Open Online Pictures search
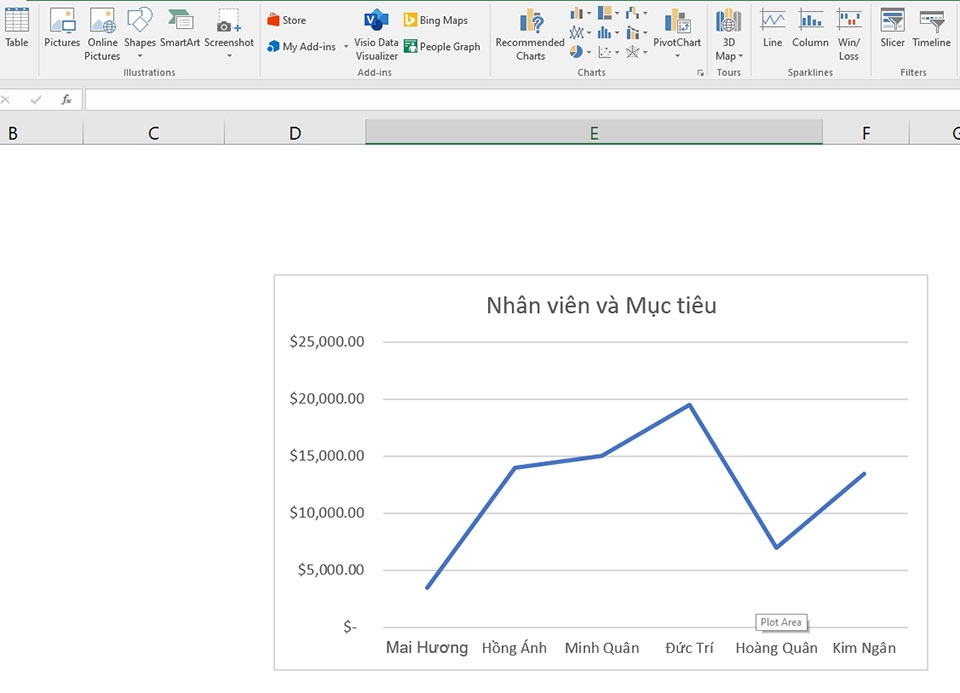The image size is (960, 693). [102, 34]
